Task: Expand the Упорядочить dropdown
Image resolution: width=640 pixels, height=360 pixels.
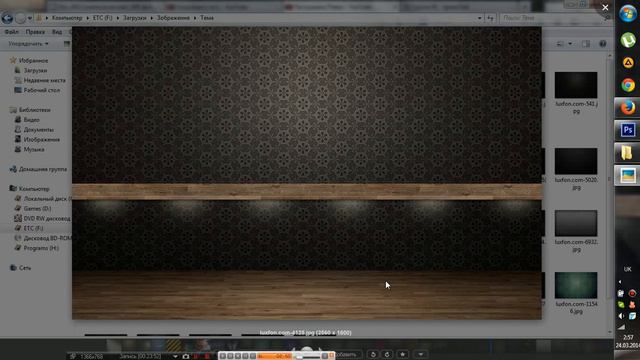Action: (28, 44)
